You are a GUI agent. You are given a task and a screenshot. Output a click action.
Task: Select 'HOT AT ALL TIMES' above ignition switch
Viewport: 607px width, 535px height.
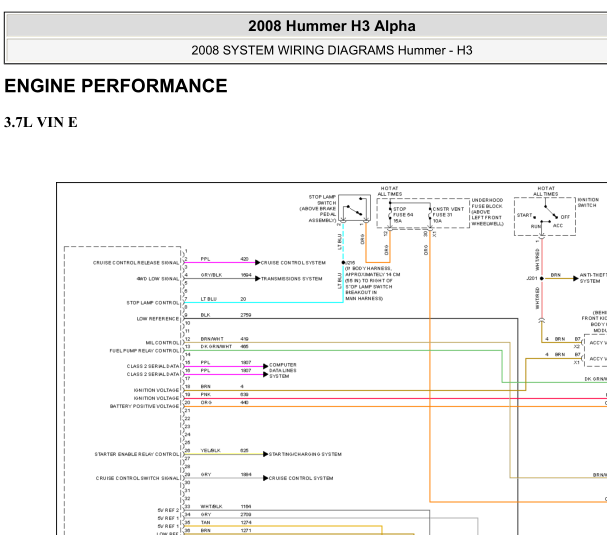click(545, 191)
